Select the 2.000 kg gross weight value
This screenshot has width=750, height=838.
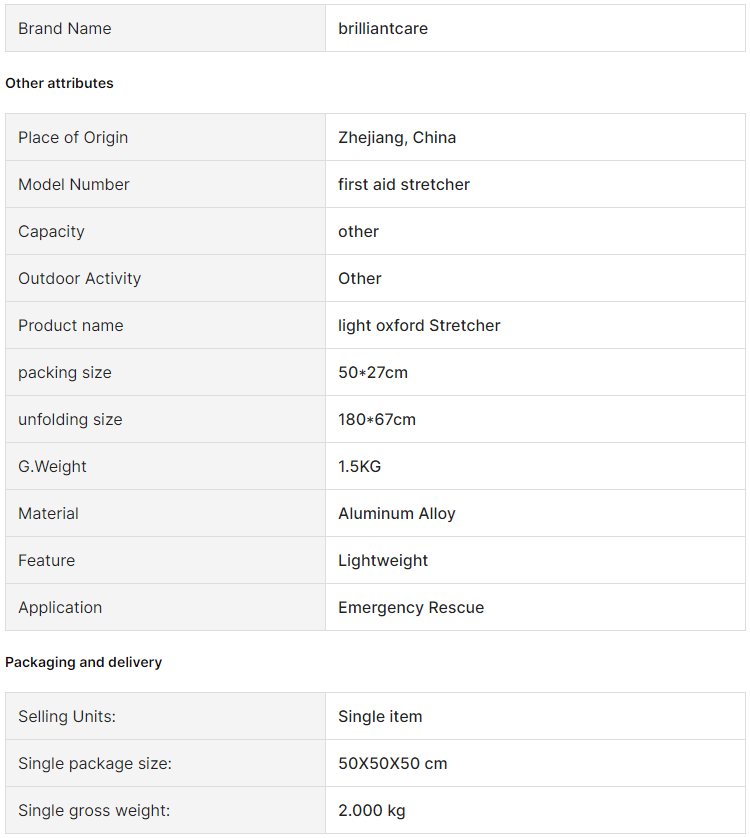(x=372, y=811)
